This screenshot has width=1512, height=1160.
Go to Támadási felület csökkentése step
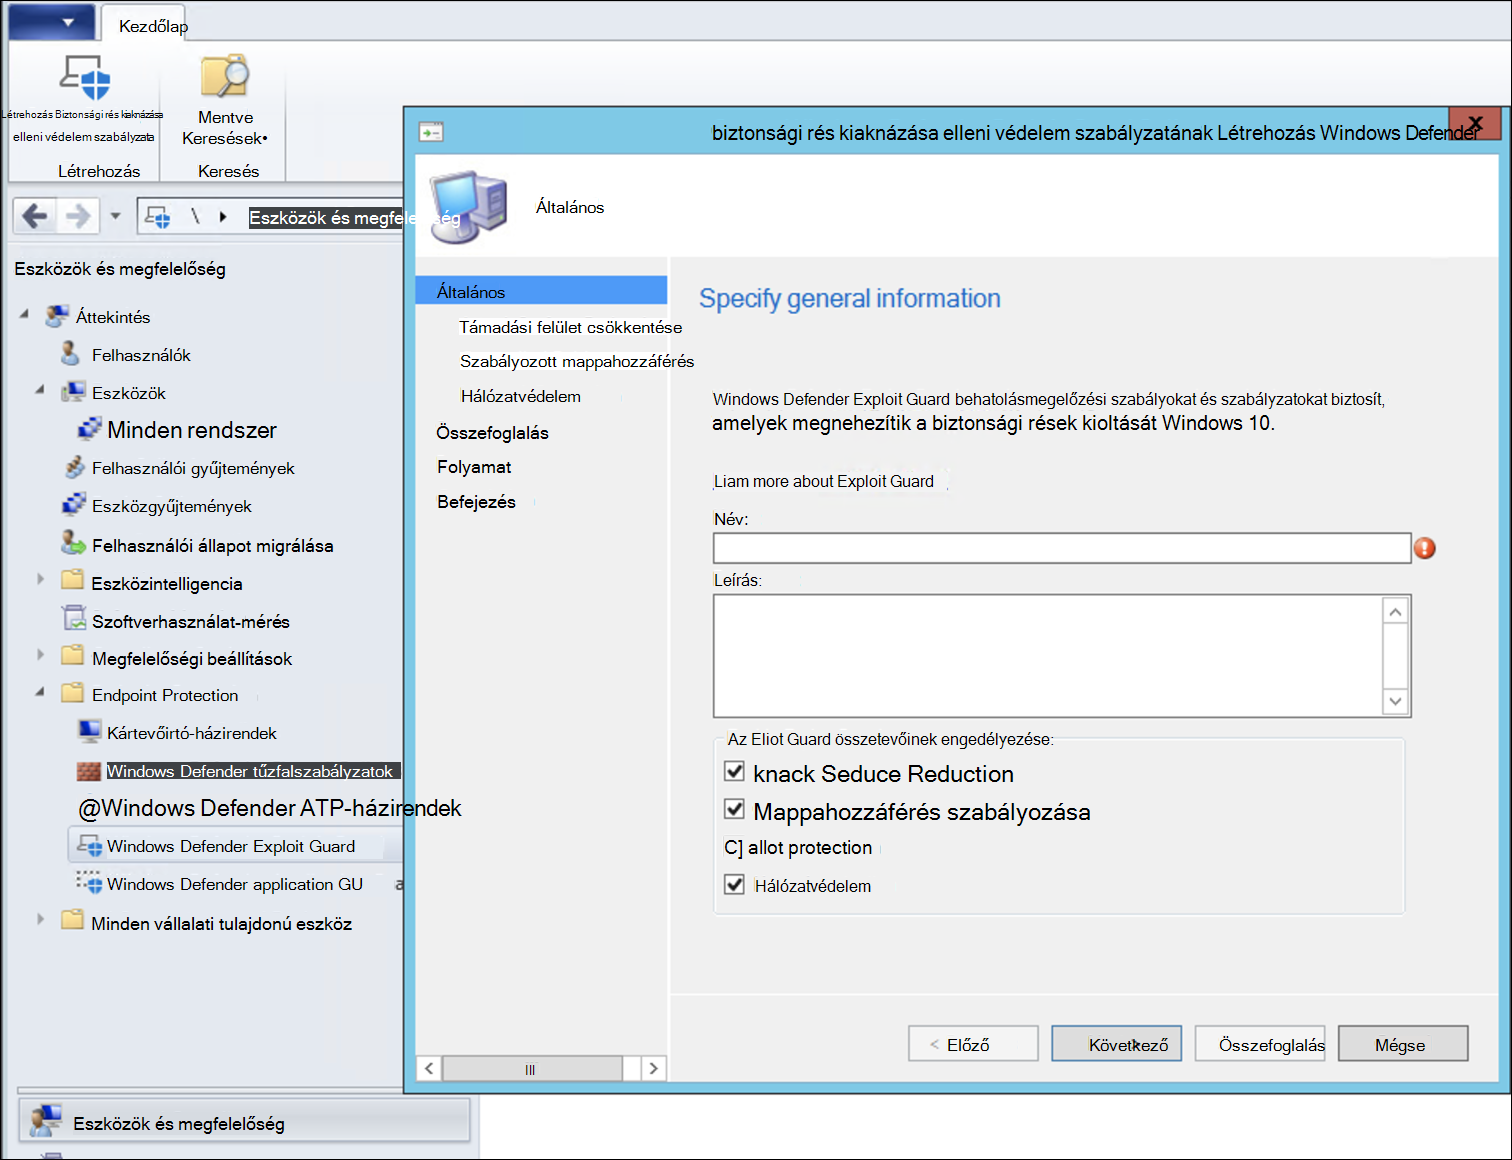tap(570, 327)
